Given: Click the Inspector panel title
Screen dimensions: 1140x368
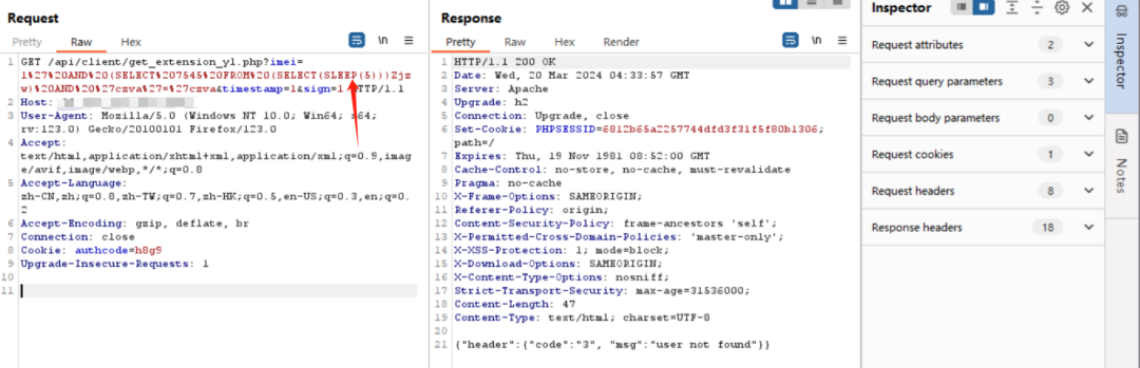Looking at the screenshot, I should 901,8.
